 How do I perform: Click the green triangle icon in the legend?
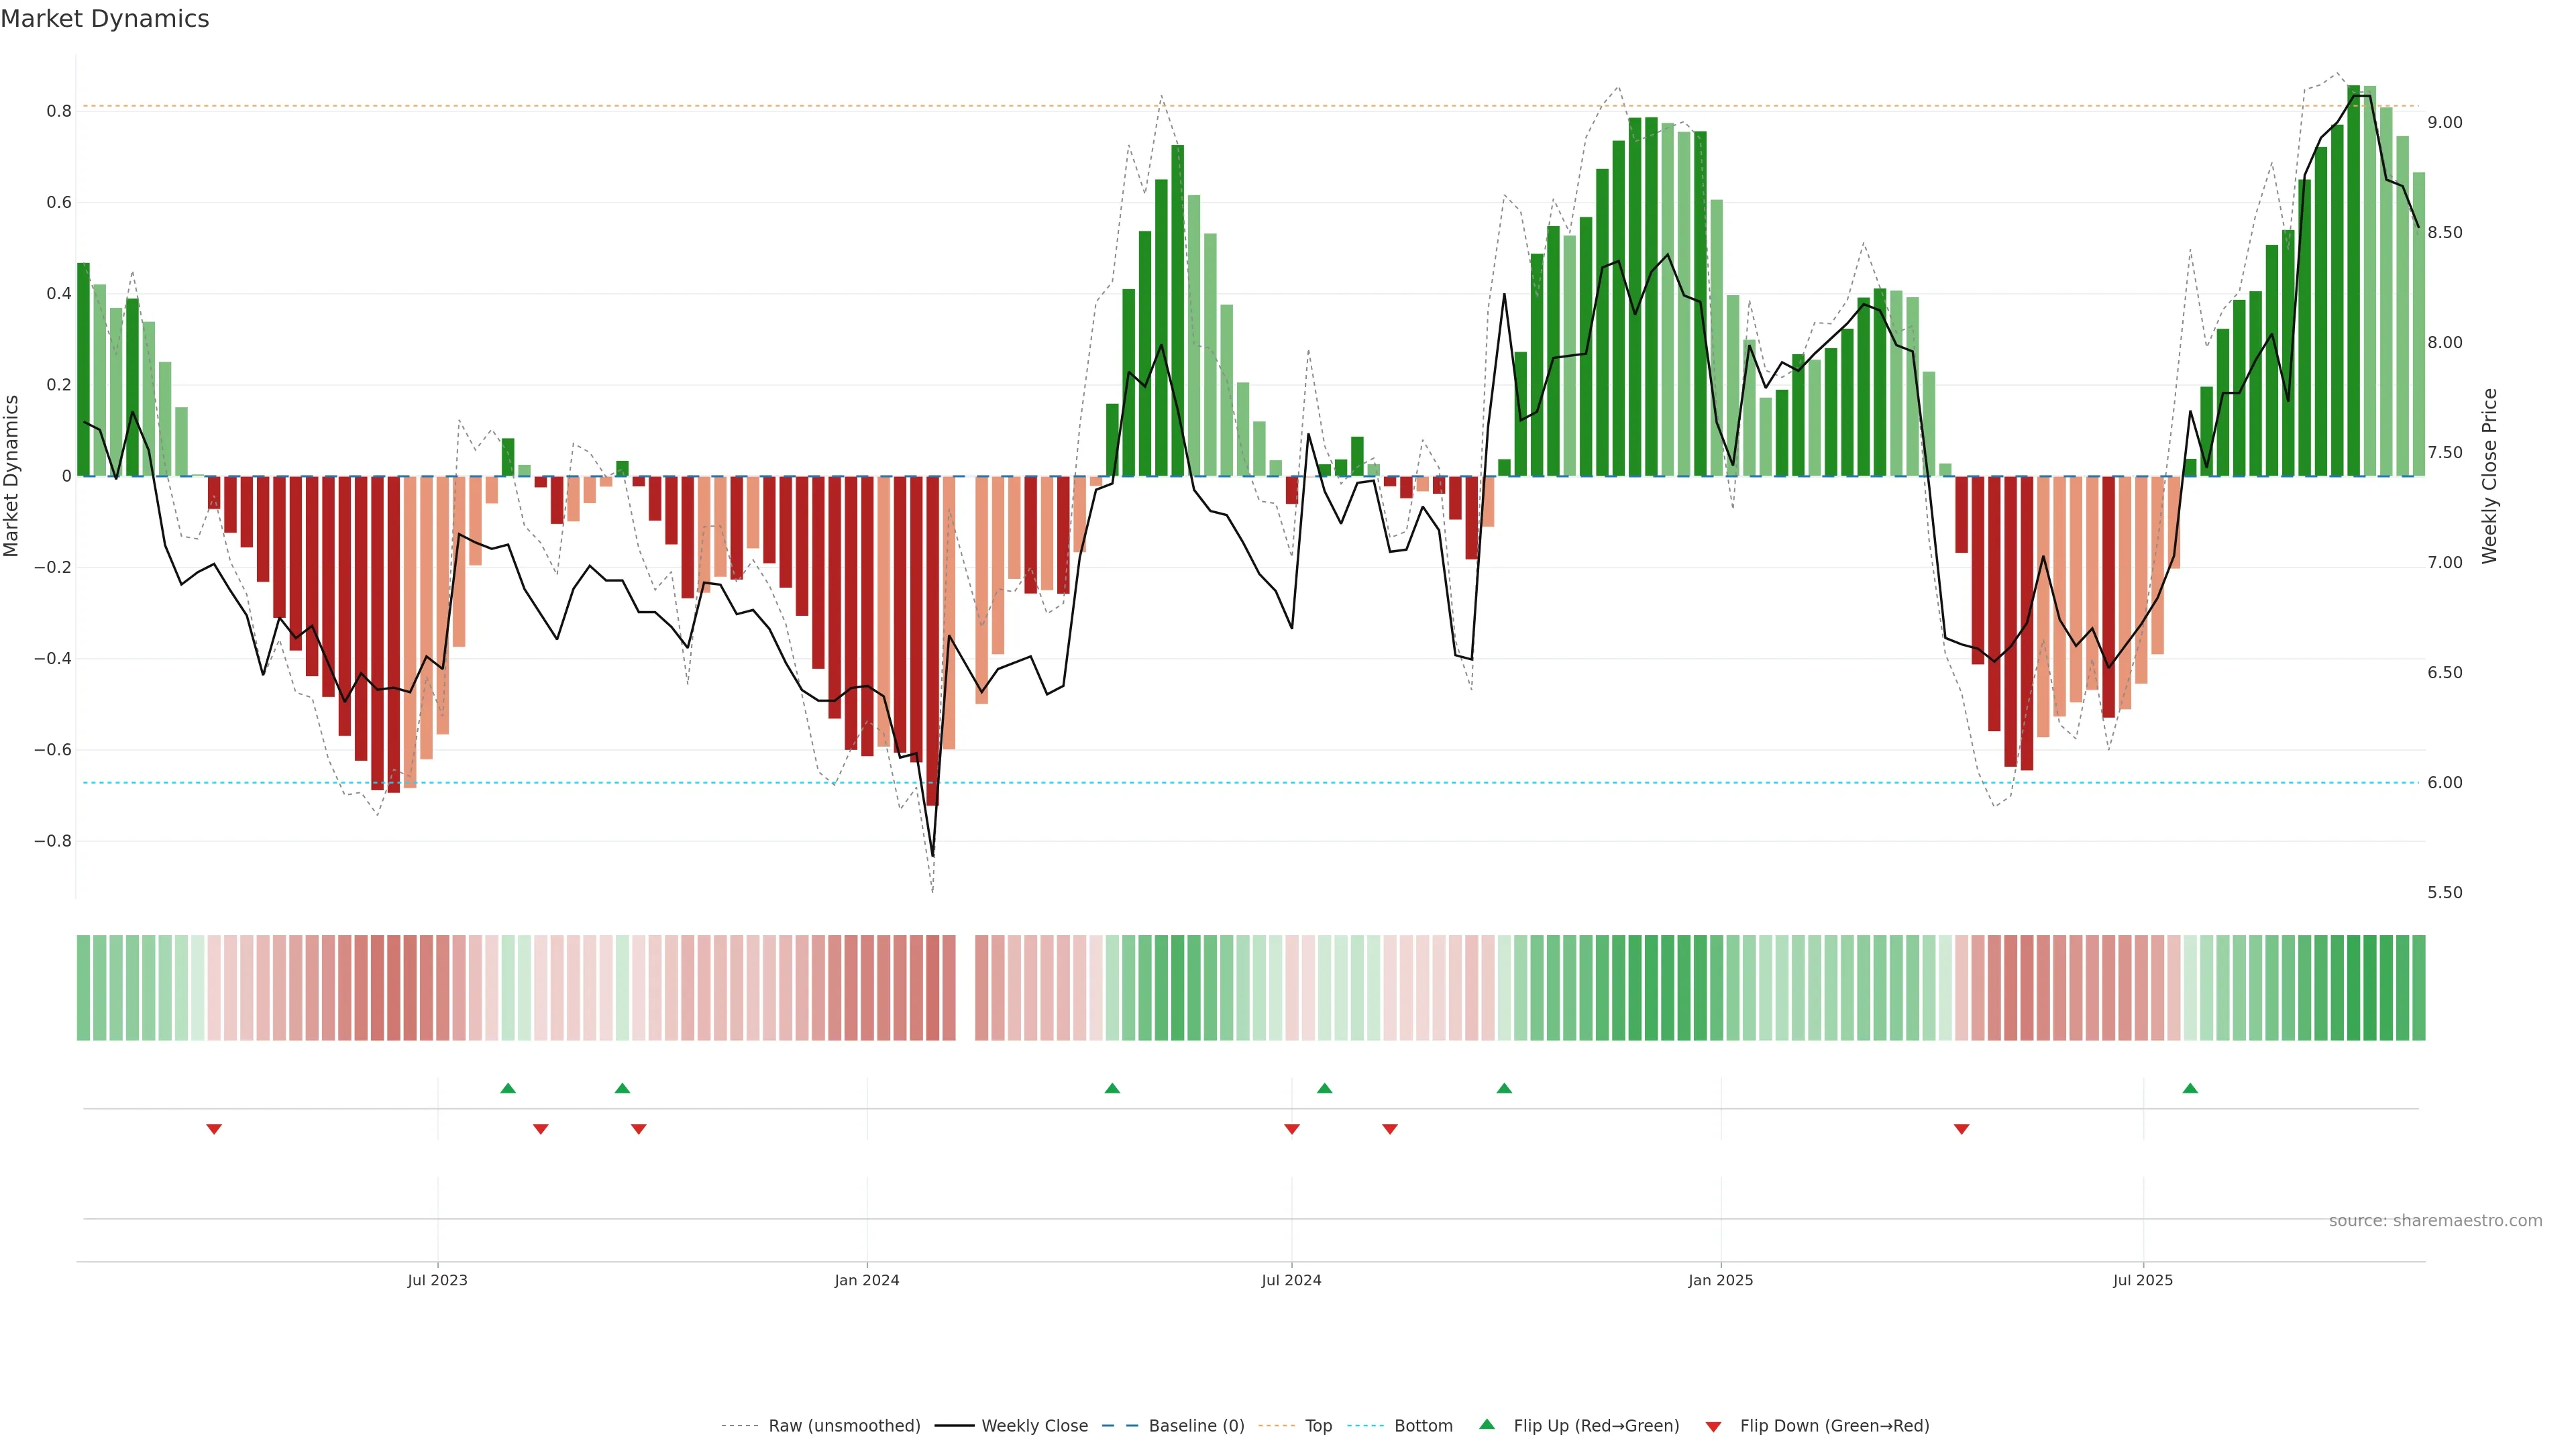(1487, 1425)
